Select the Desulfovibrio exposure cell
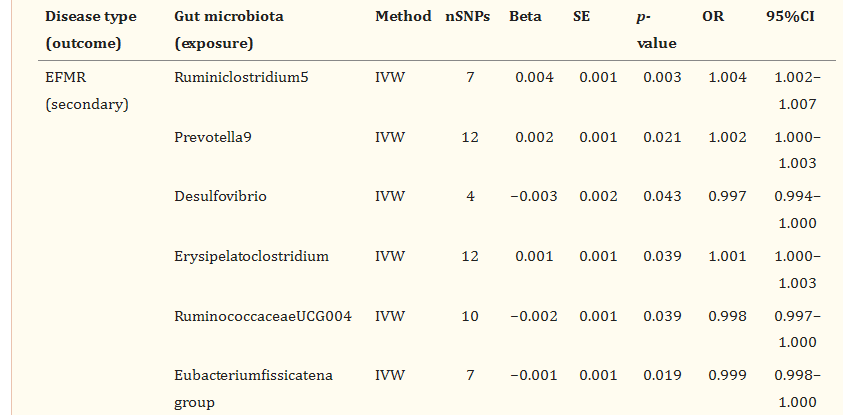Screen dimensions: 843x415 [x=220, y=197]
